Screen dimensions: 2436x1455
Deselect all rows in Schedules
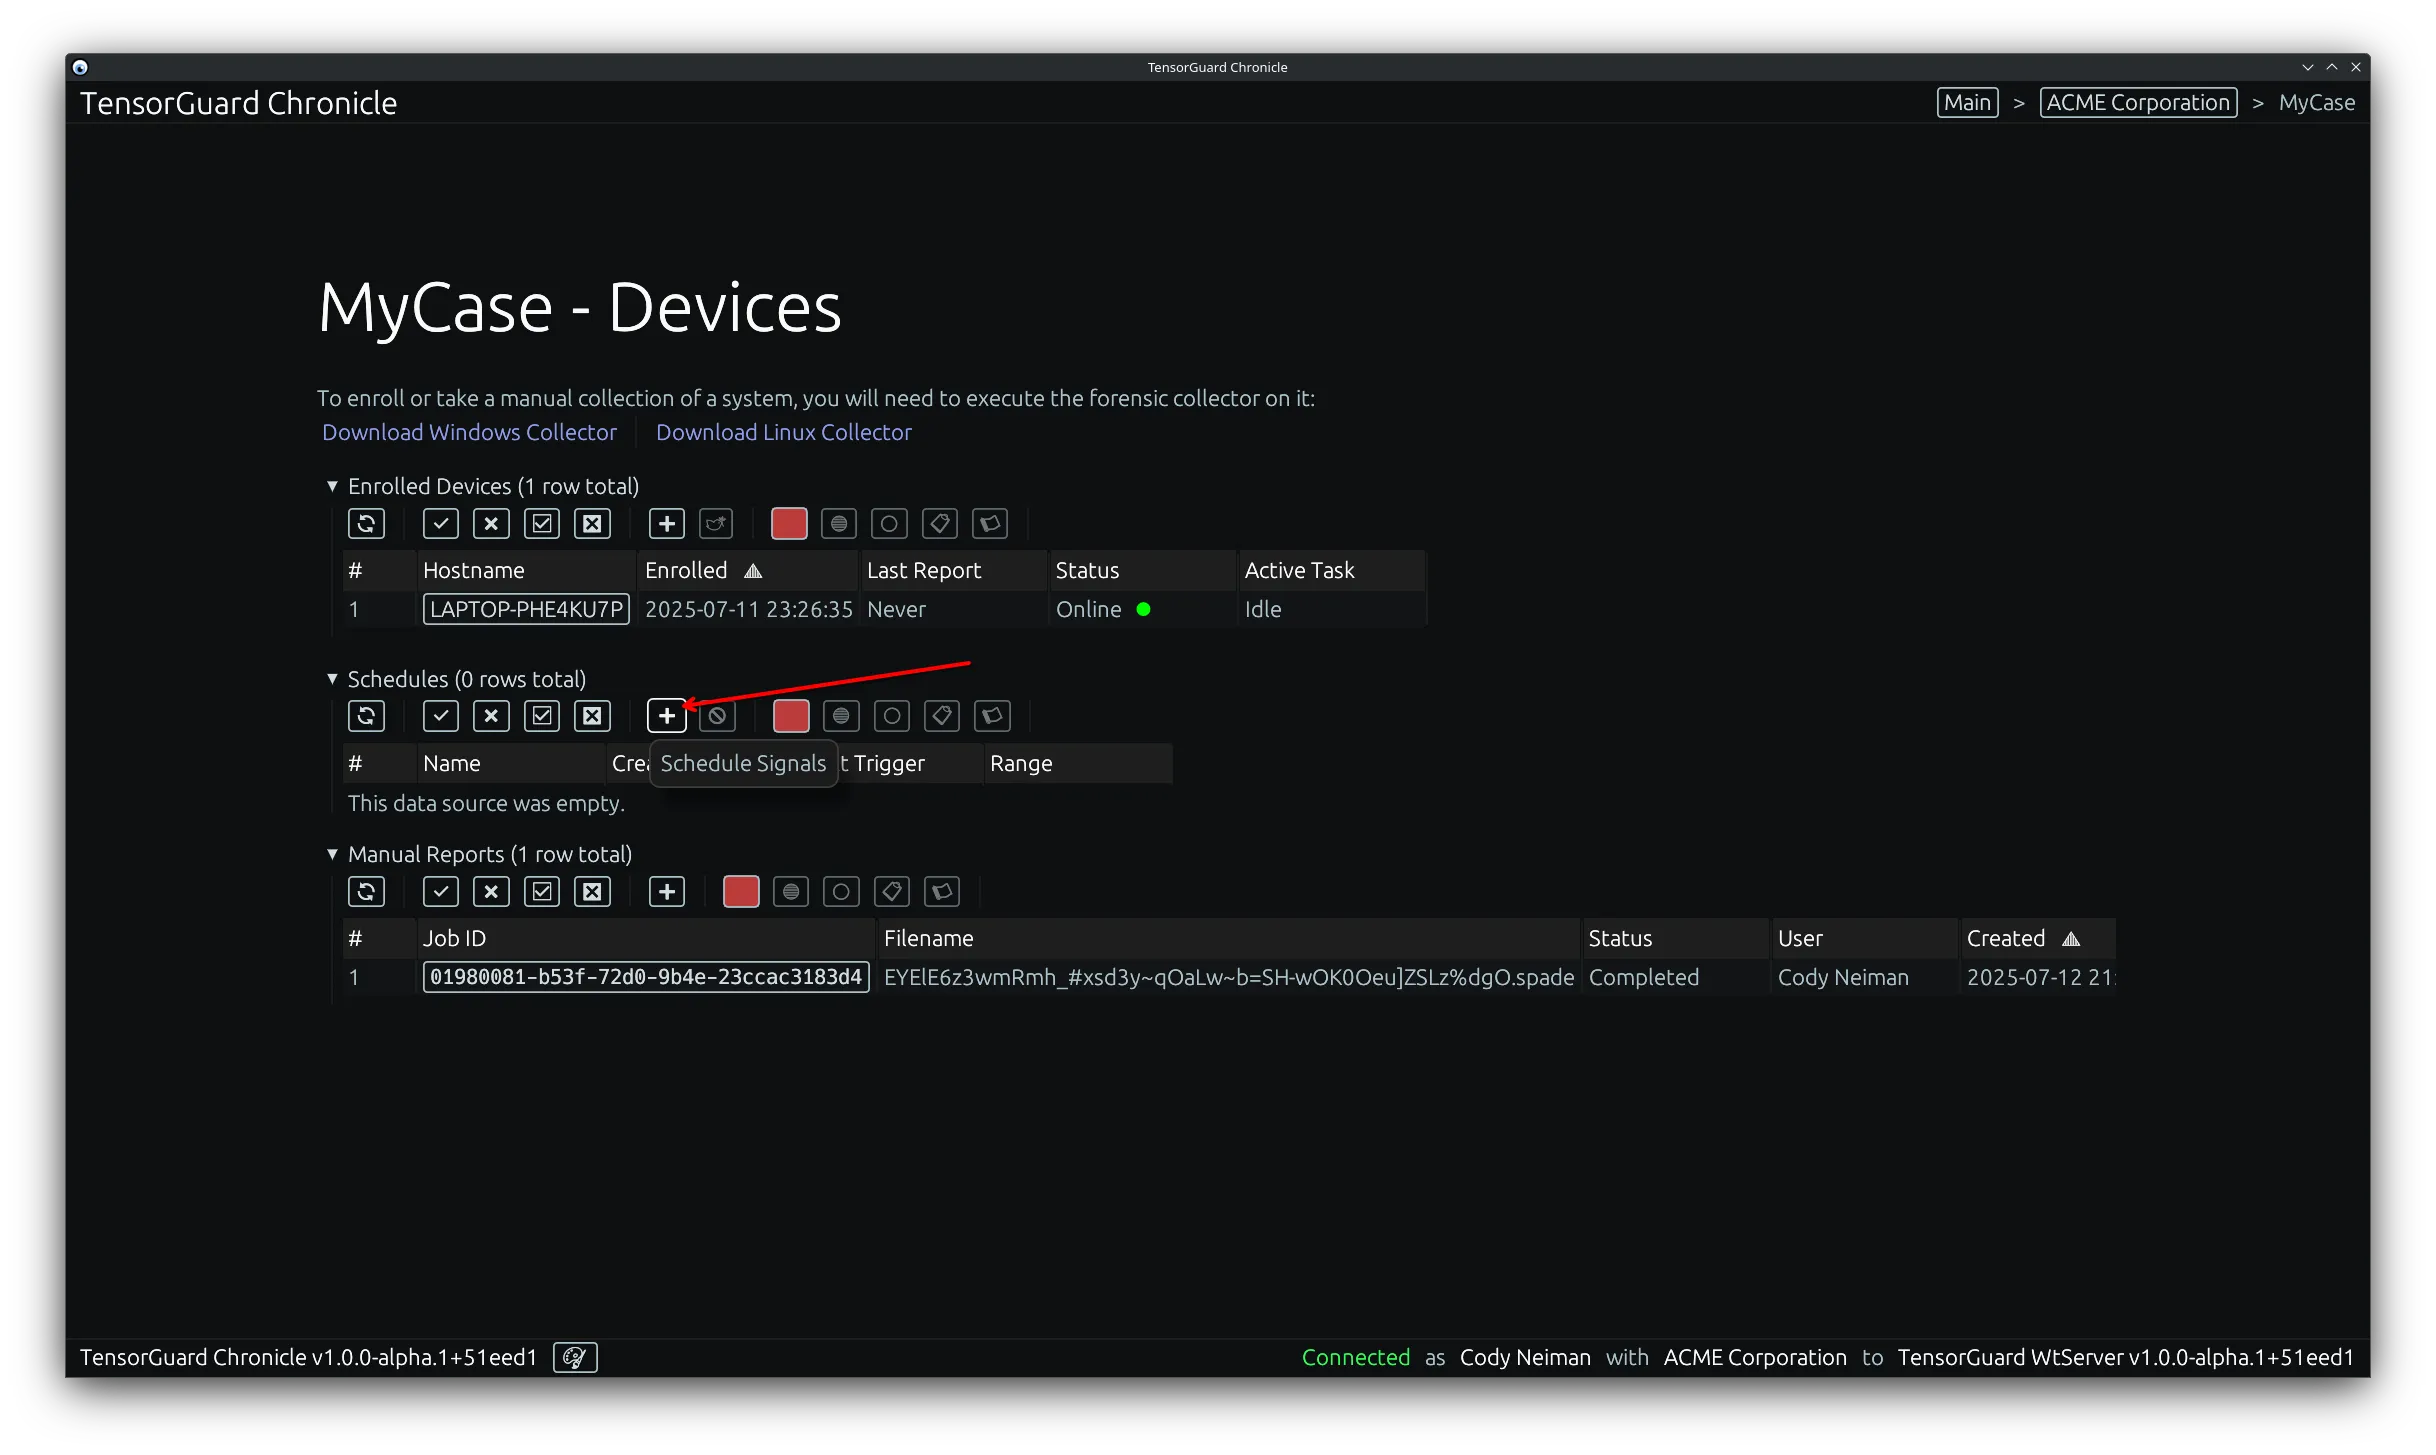click(490, 715)
